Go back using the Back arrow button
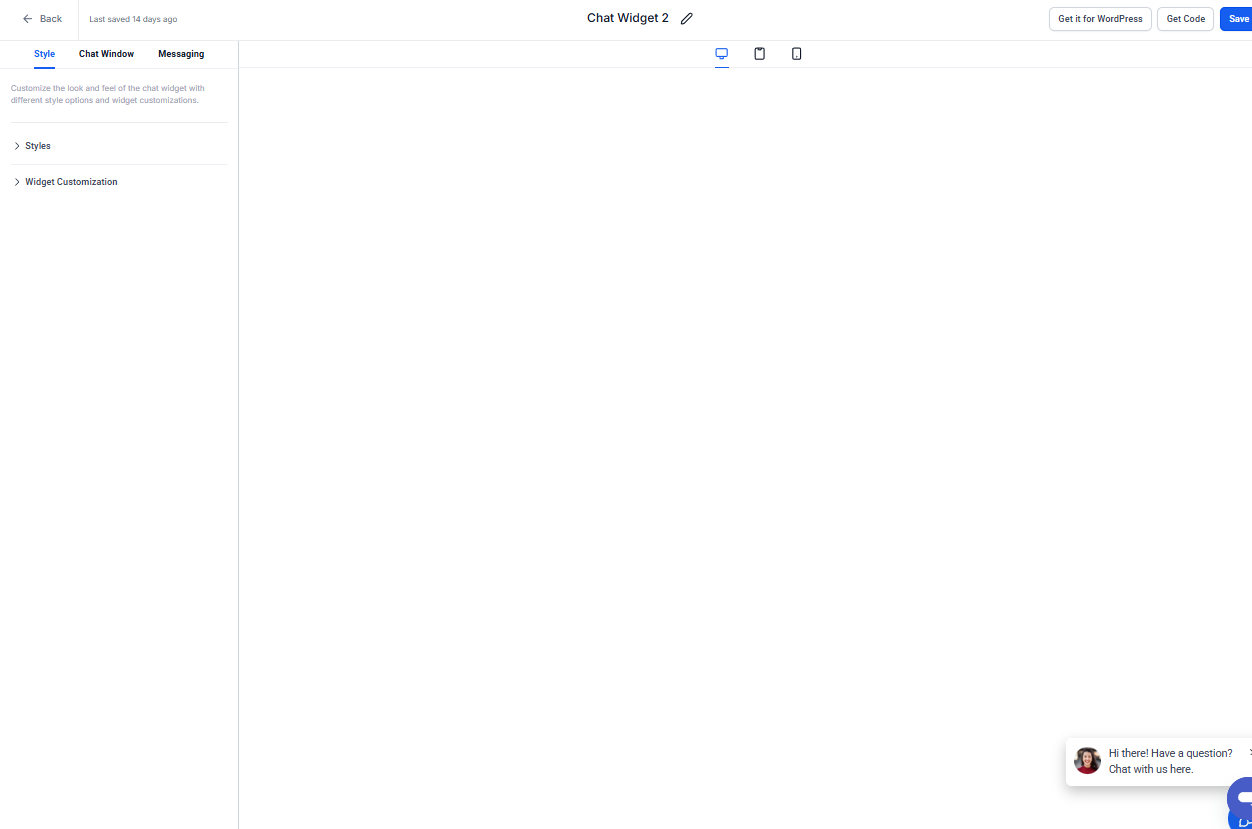 click(x=42, y=19)
